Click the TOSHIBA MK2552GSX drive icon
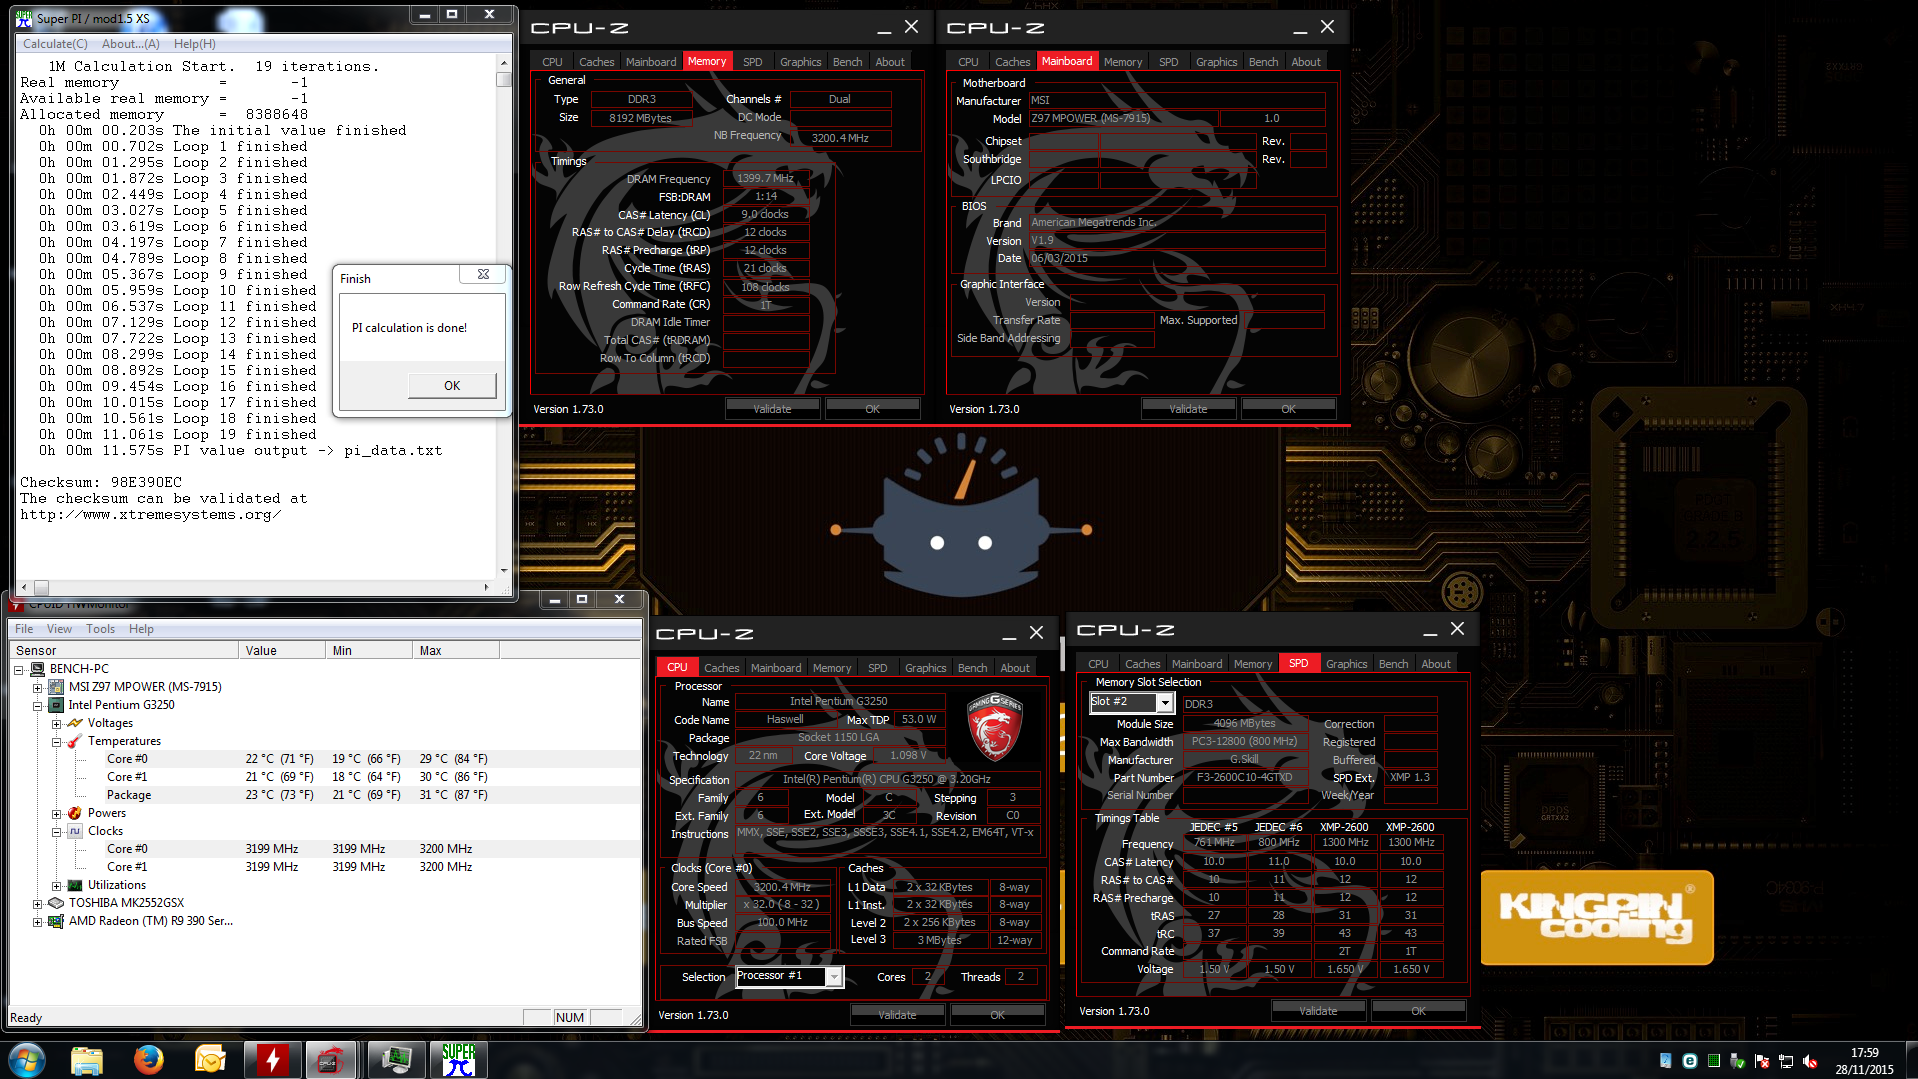 (x=57, y=903)
